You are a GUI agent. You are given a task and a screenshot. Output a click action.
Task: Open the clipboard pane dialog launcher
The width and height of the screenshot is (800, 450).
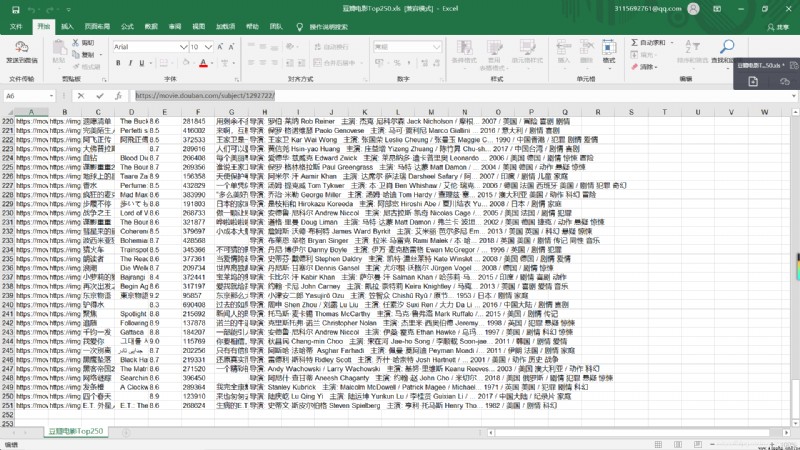(104, 80)
